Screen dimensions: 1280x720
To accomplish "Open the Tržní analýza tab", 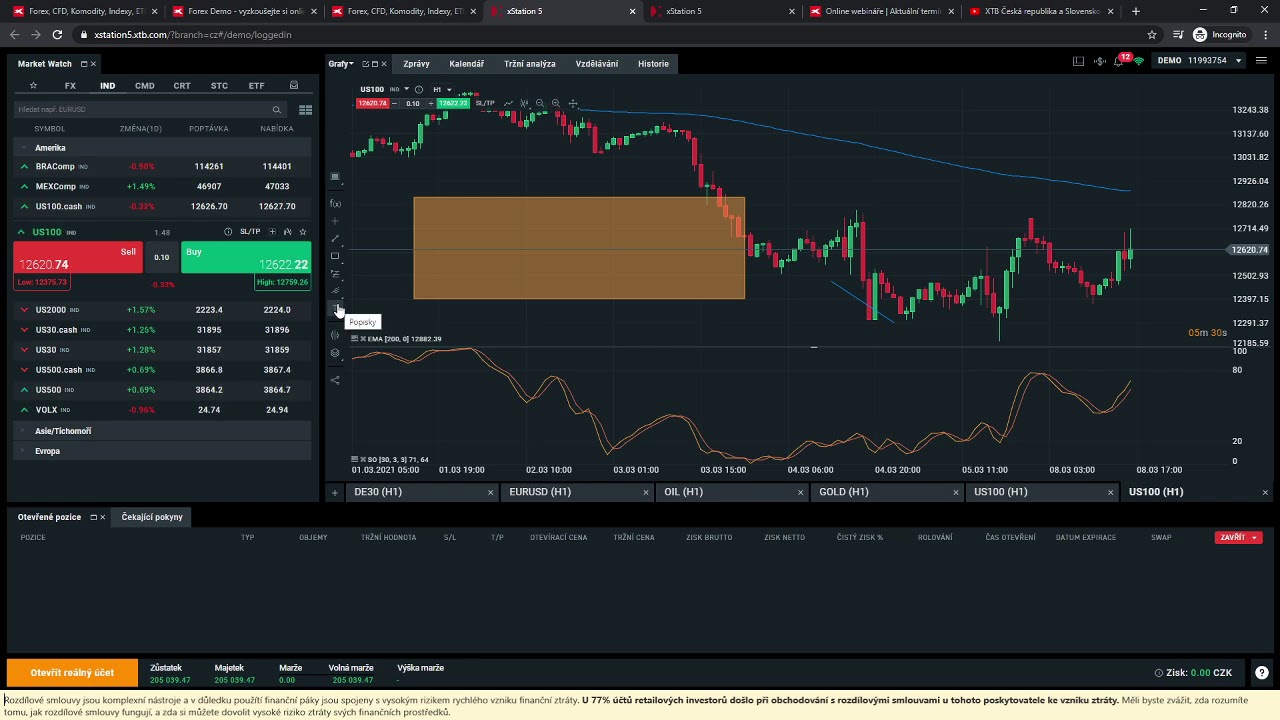I will pyautogui.click(x=530, y=64).
